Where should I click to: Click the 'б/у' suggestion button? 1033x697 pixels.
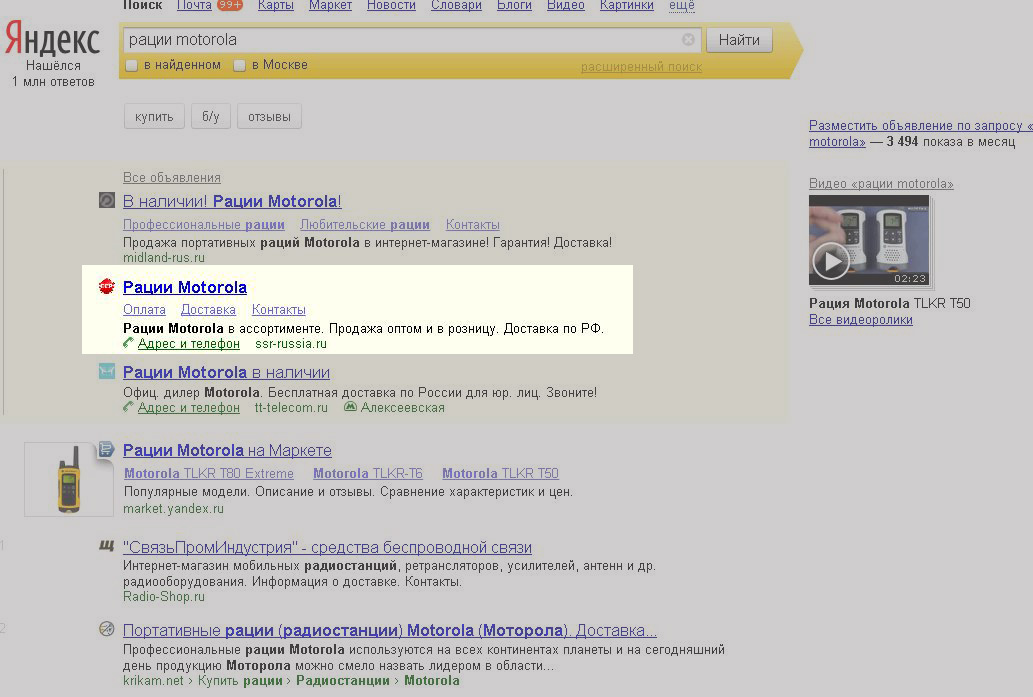click(x=211, y=117)
